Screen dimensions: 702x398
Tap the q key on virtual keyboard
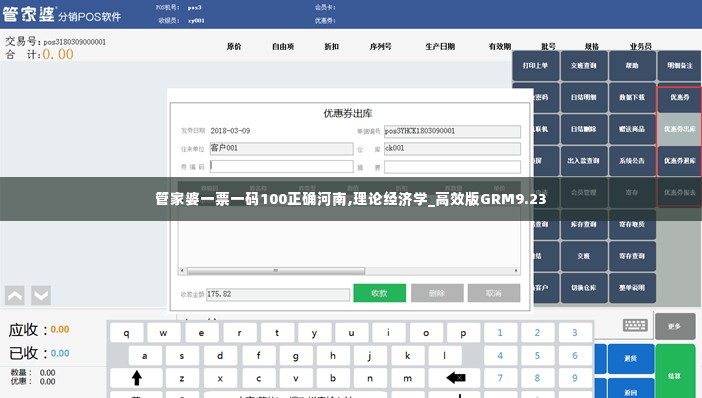(127, 333)
